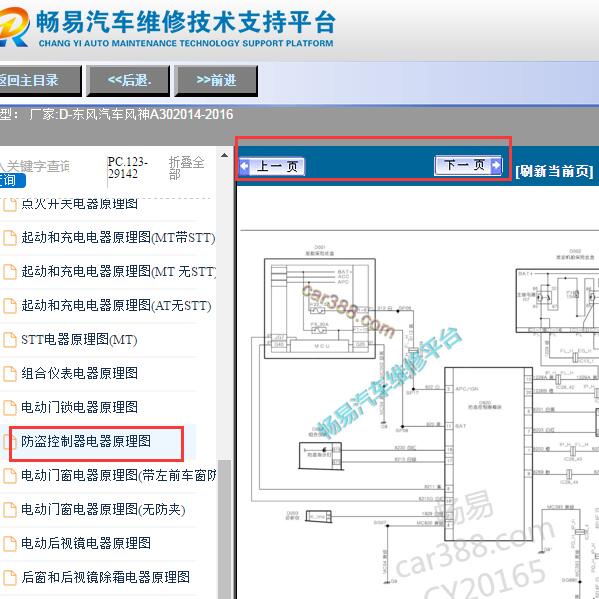Open 电动门窗电器原理图(无防夹)
This screenshot has width=599, height=599.
pyautogui.click(x=103, y=510)
